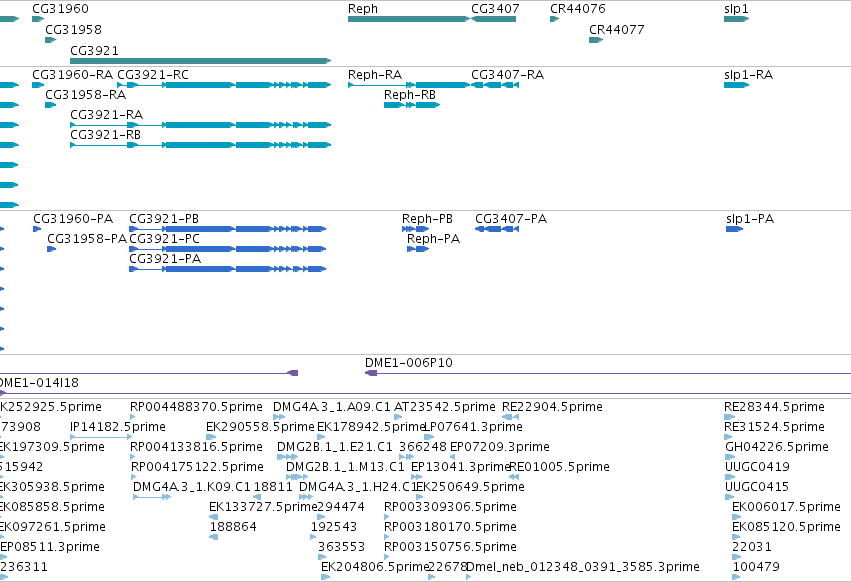Select the slp1-RA transcript glyph
The image size is (851, 582).
tap(736, 85)
